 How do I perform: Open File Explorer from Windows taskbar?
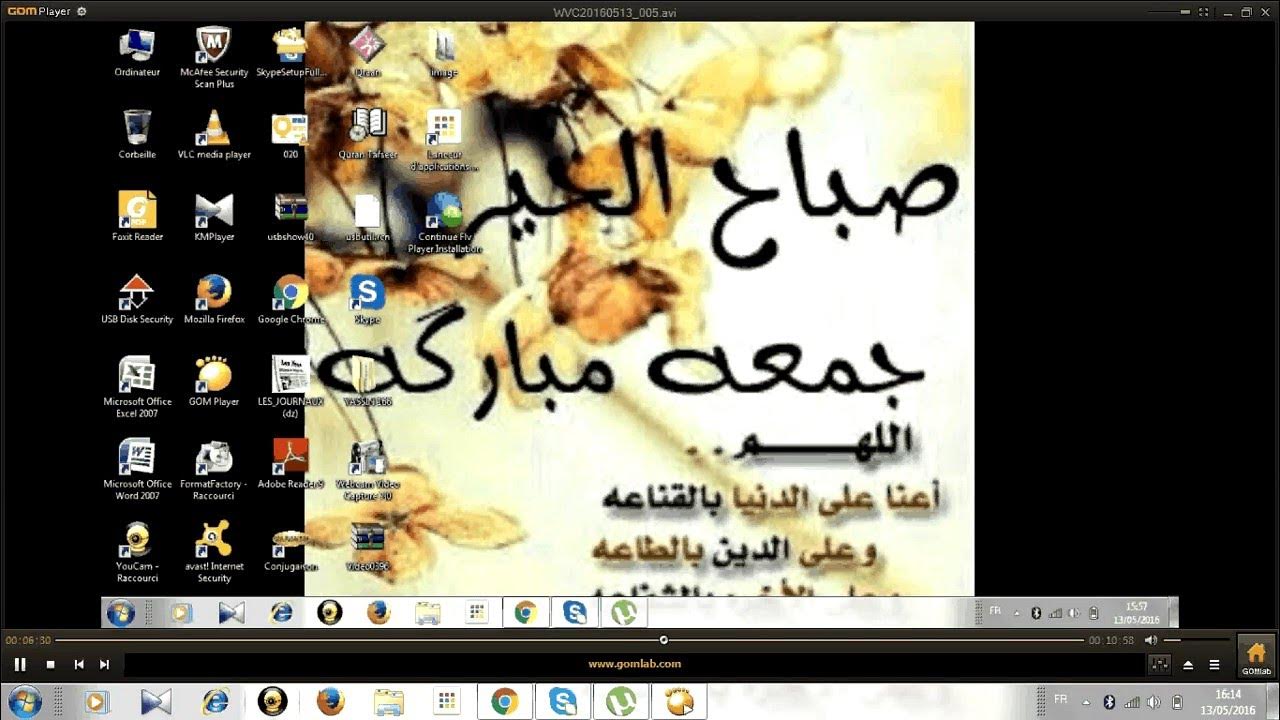(388, 702)
